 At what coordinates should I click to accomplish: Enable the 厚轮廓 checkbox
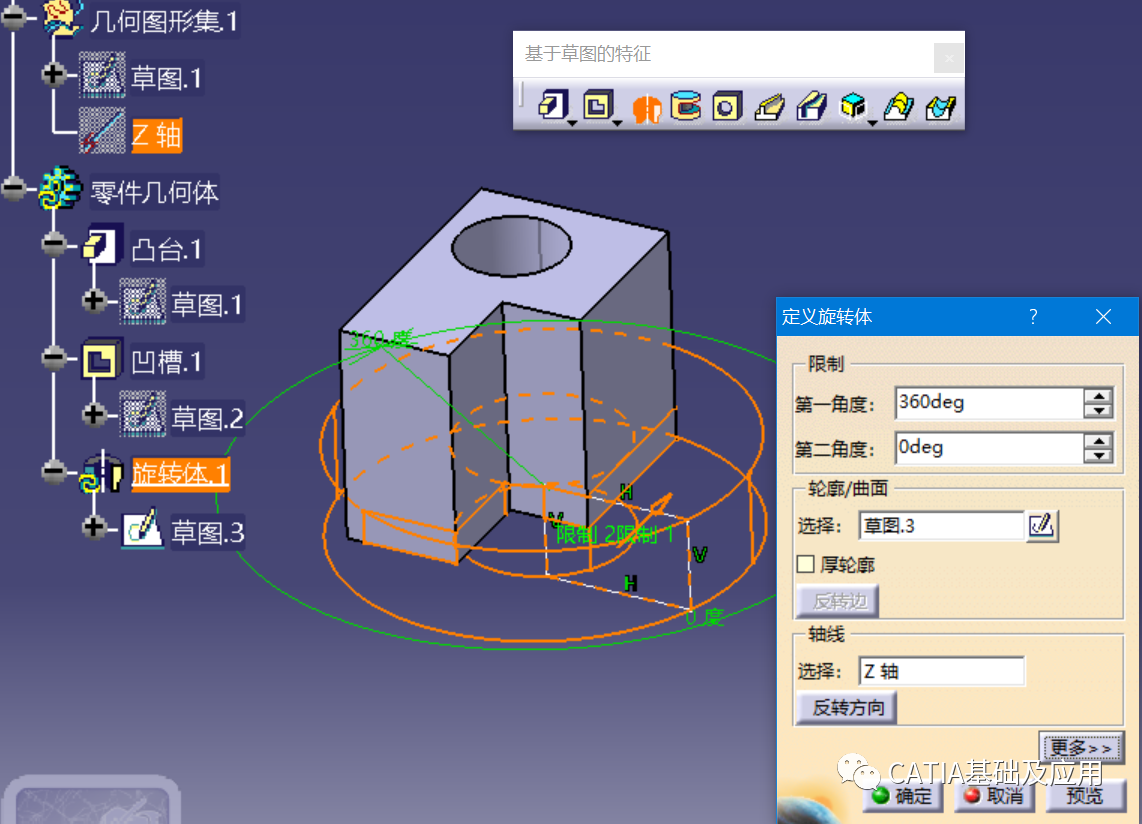pyautogui.click(x=806, y=564)
